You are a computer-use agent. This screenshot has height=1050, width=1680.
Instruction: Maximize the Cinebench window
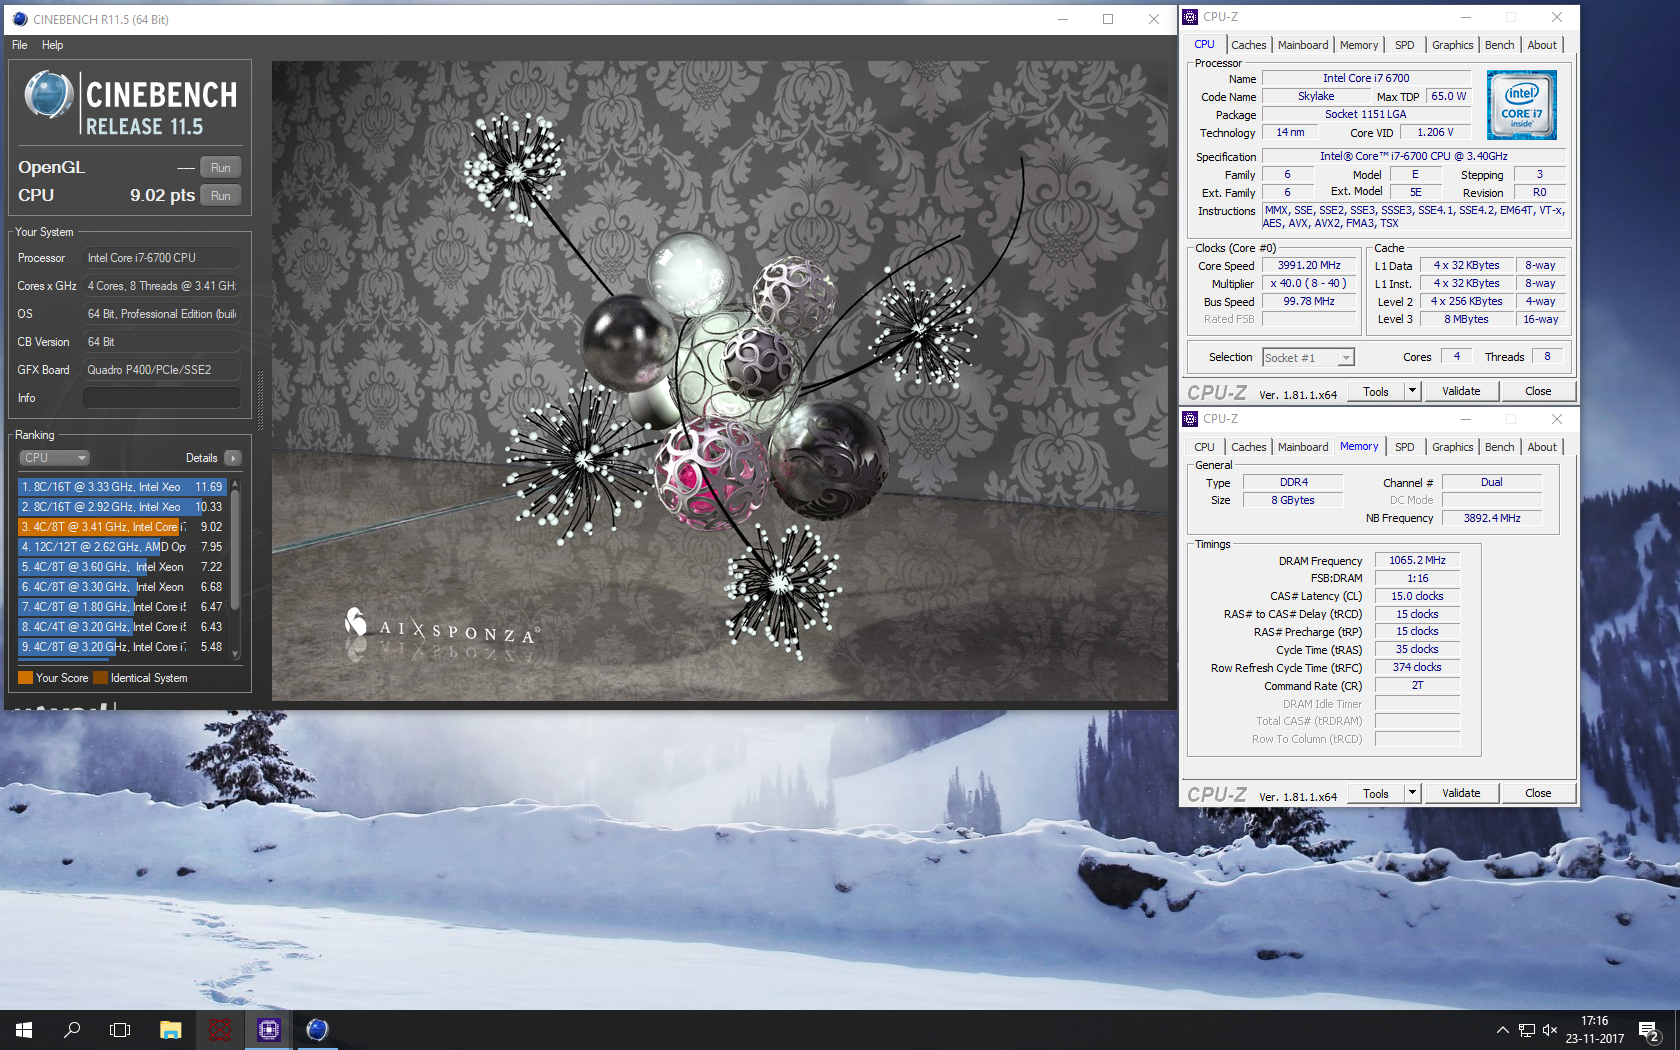click(x=1108, y=19)
